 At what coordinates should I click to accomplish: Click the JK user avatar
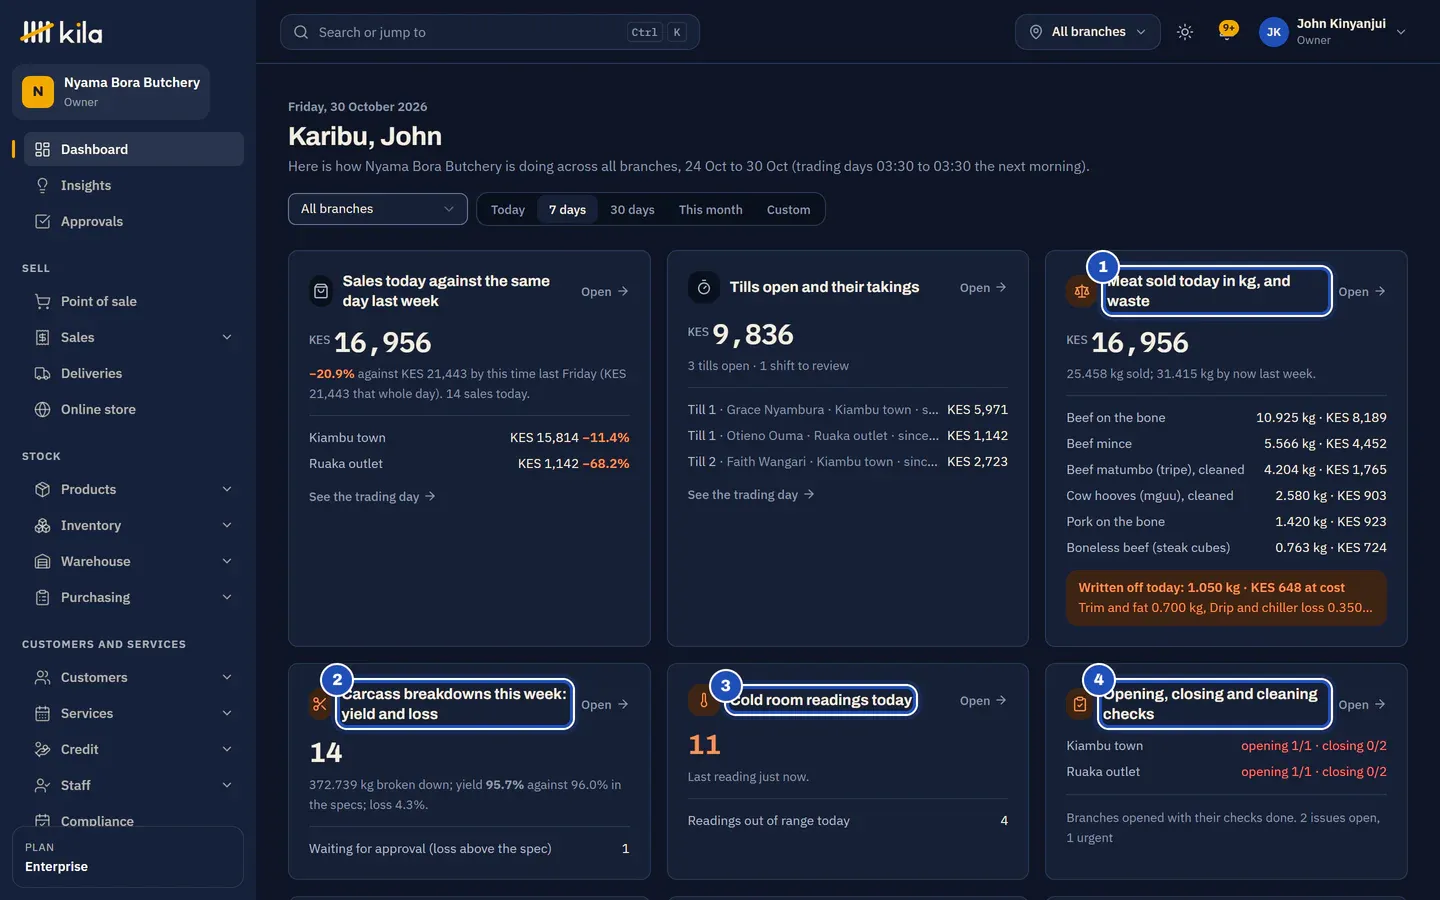(x=1274, y=32)
